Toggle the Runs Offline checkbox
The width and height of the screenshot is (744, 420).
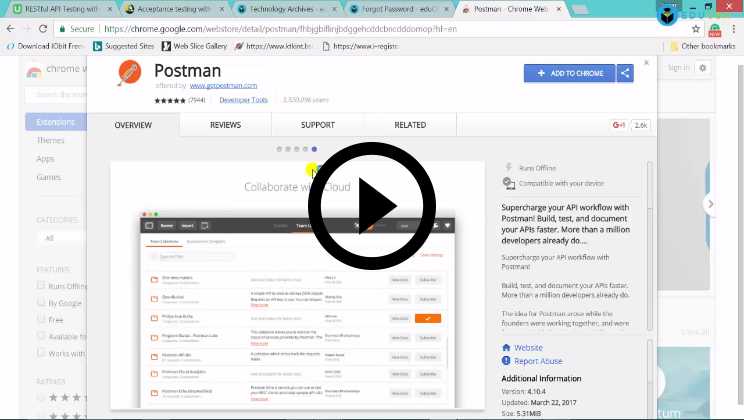pyautogui.click(x=41, y=286)
